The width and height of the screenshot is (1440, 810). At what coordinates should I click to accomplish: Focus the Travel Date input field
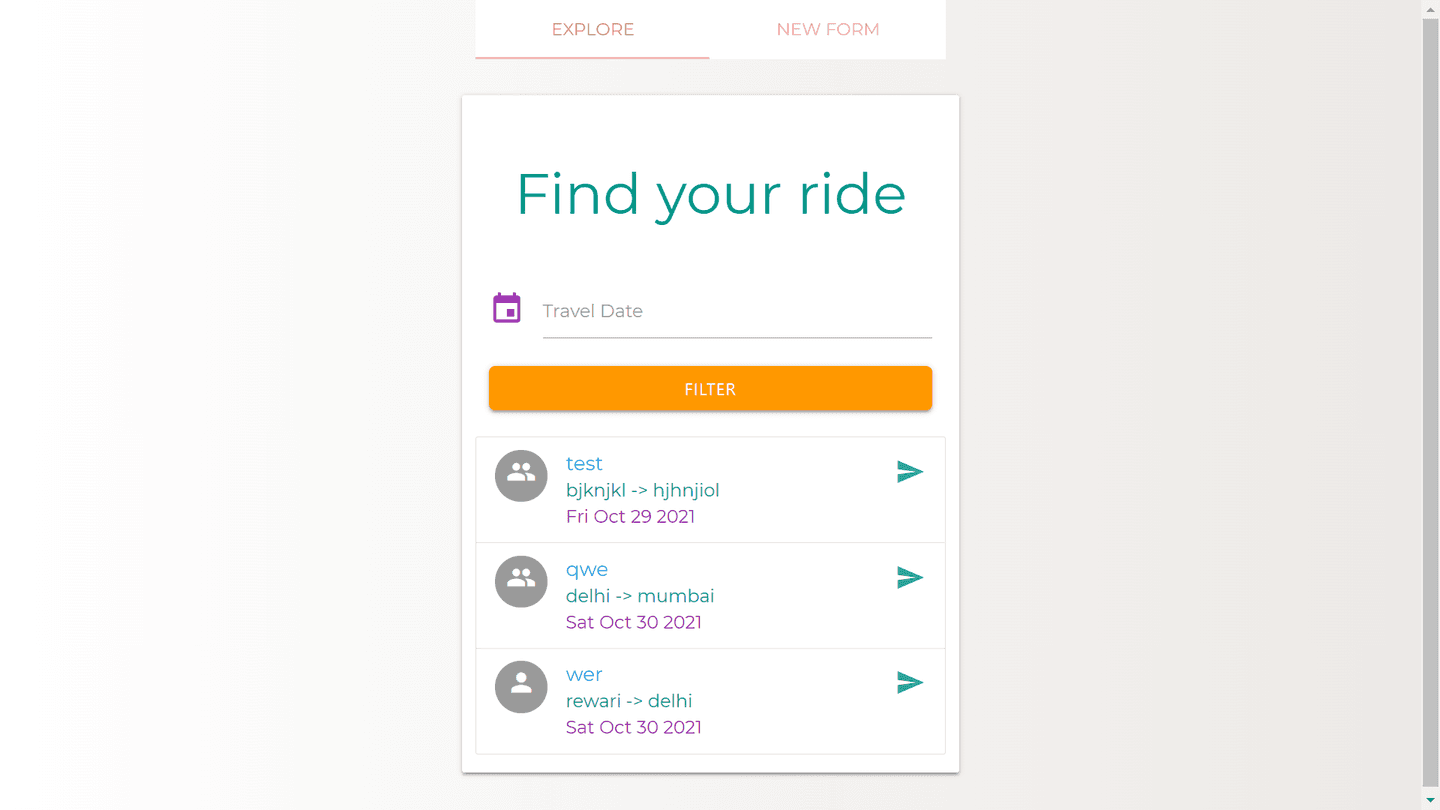click(737, 312)
